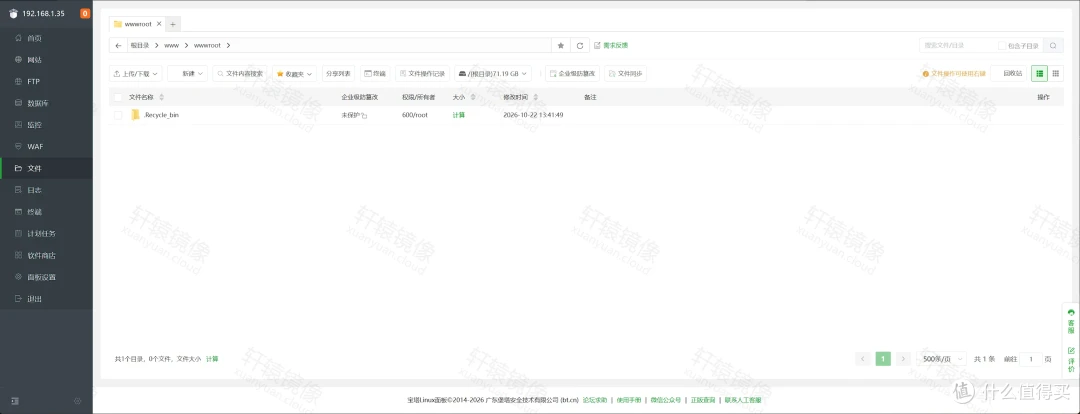Click the 搜索文件/目录 search field

pyautogui.click(x=957, y=45)
